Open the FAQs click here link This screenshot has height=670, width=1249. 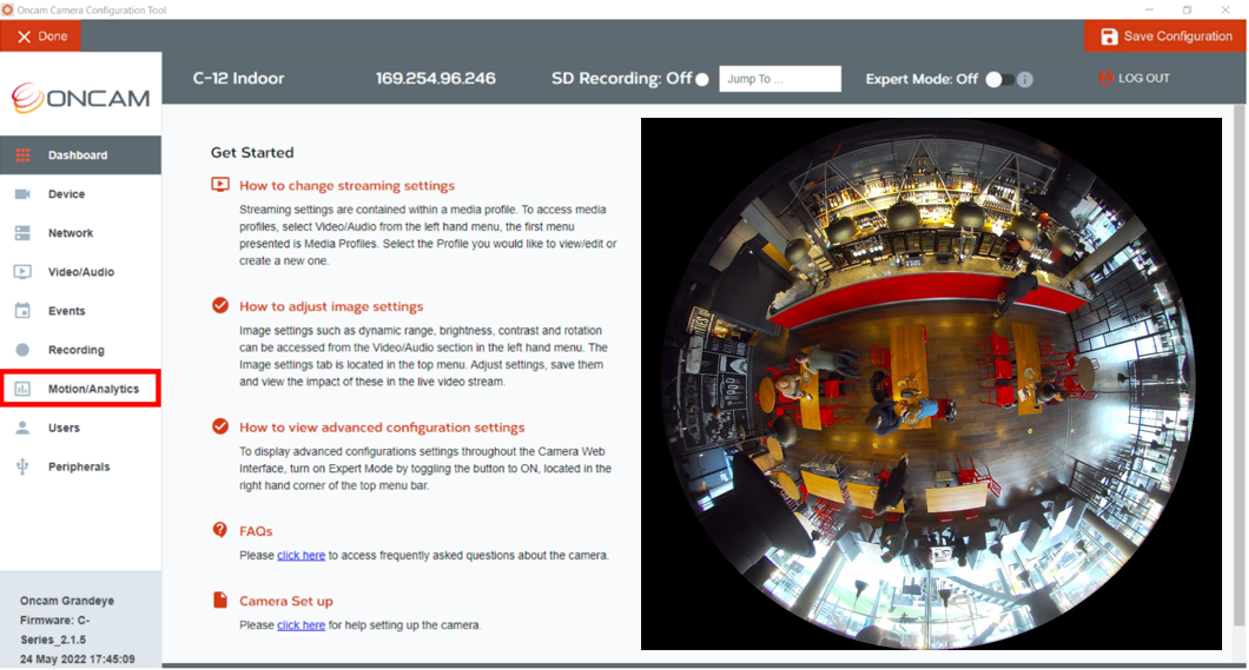[x=301, y=555]
